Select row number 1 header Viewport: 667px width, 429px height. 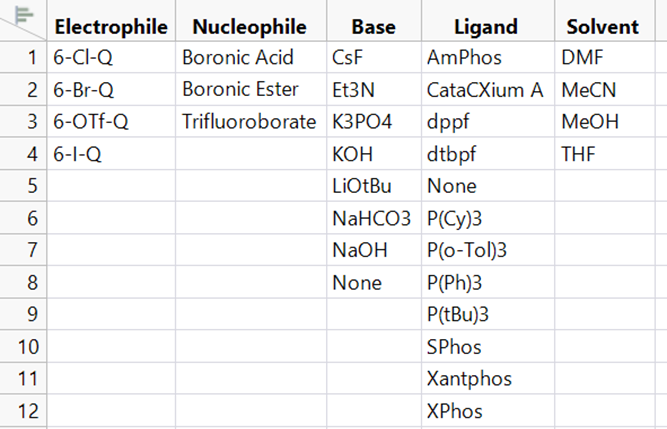(23, 57)
